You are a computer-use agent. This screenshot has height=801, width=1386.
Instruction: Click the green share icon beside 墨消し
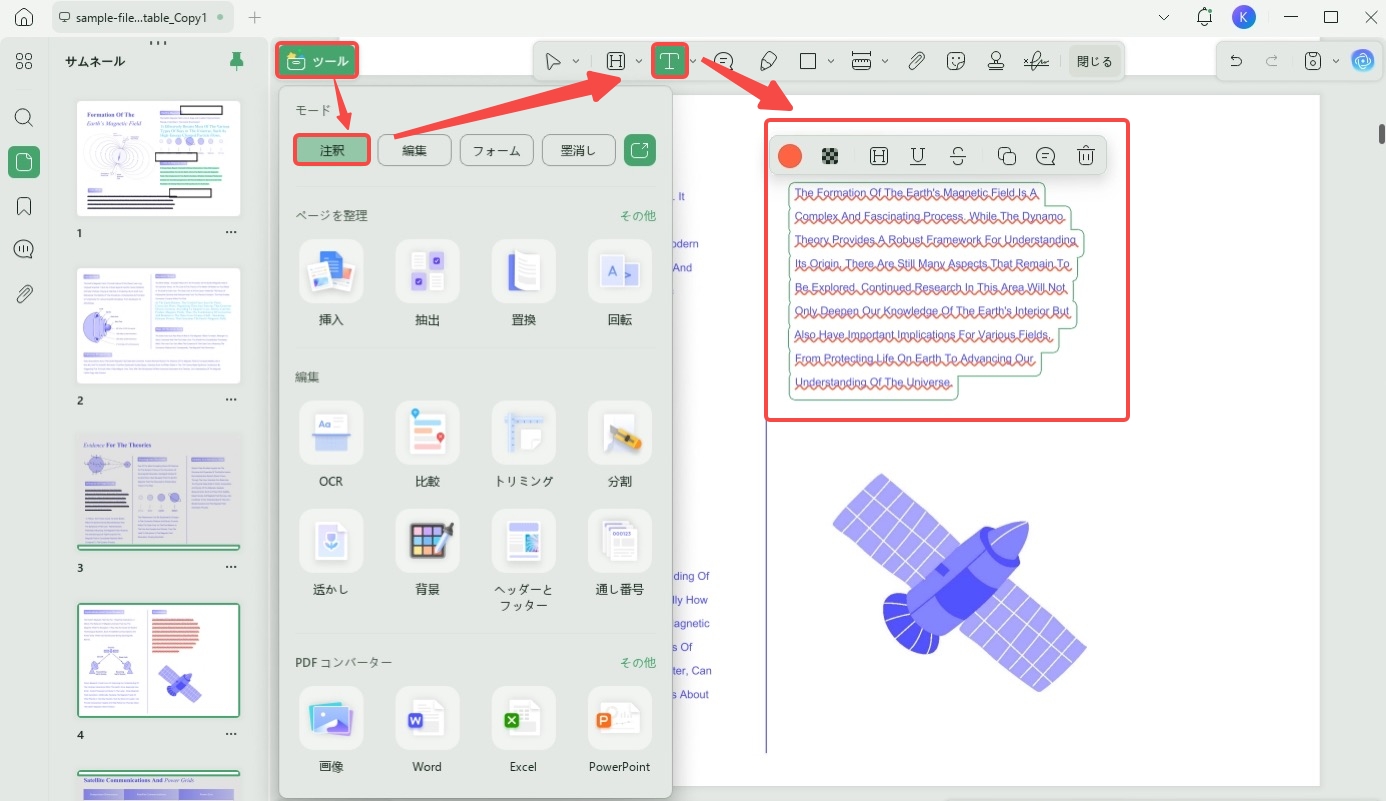pos(640,150)
